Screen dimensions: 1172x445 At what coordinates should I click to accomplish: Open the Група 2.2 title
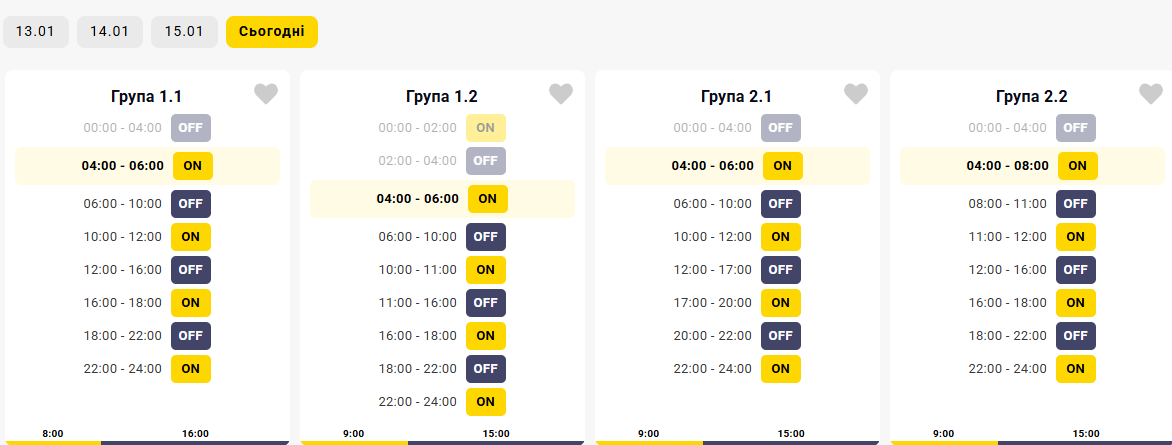[1032, 97]
